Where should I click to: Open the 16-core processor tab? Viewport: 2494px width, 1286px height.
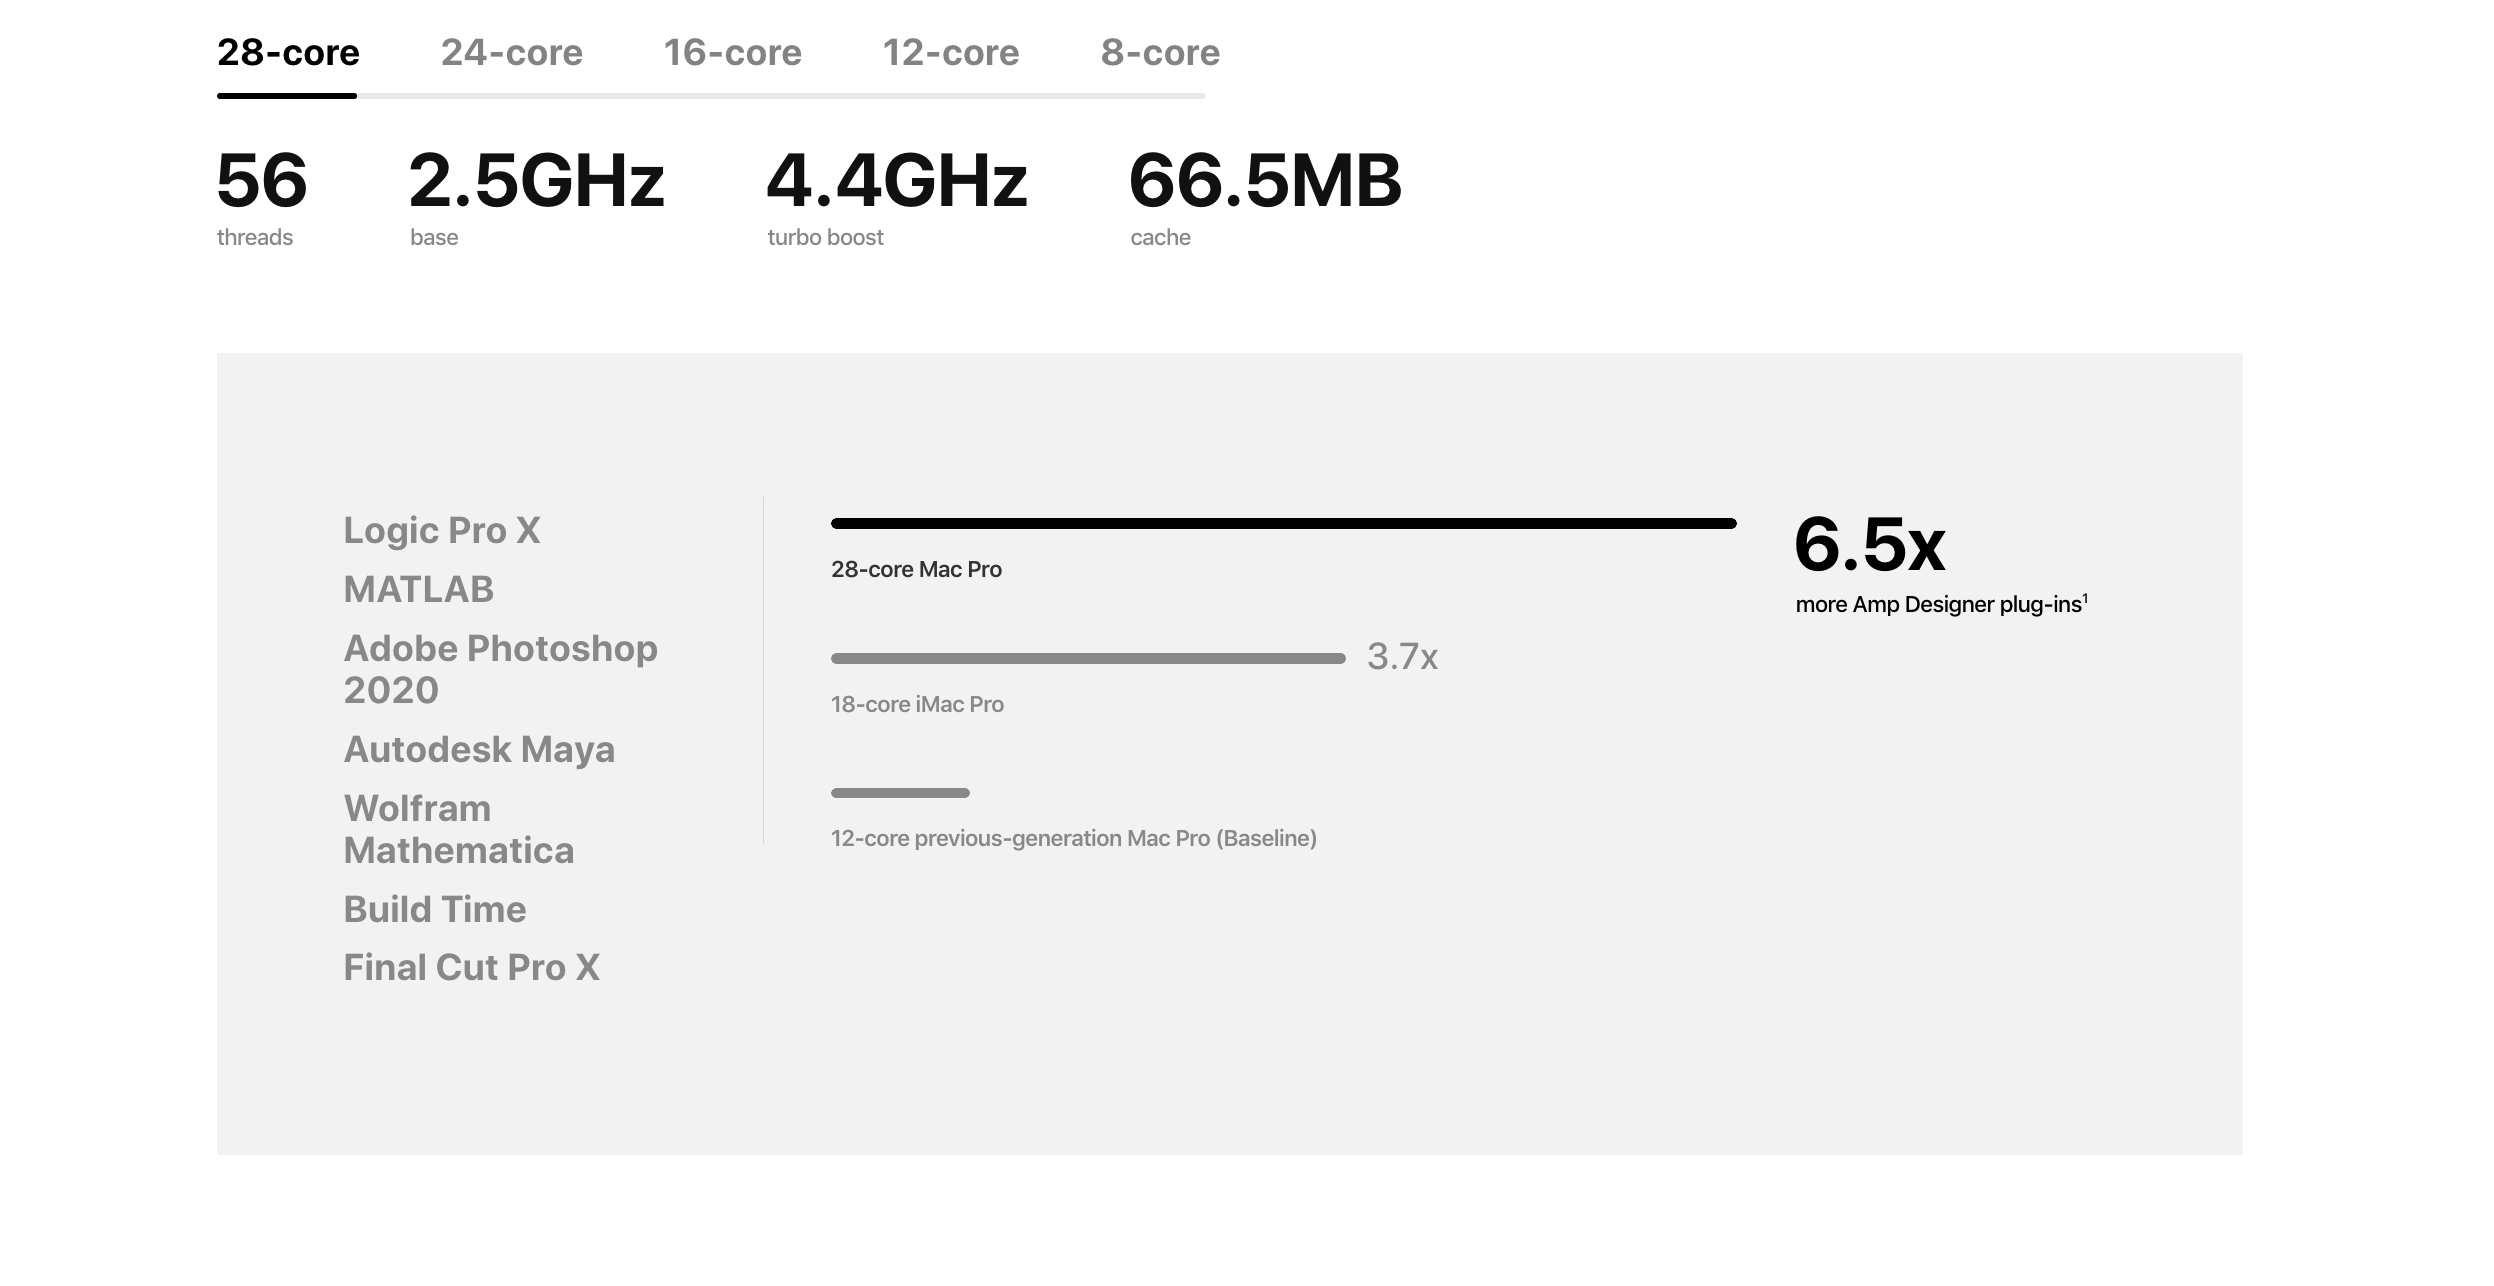click(732, 52)
